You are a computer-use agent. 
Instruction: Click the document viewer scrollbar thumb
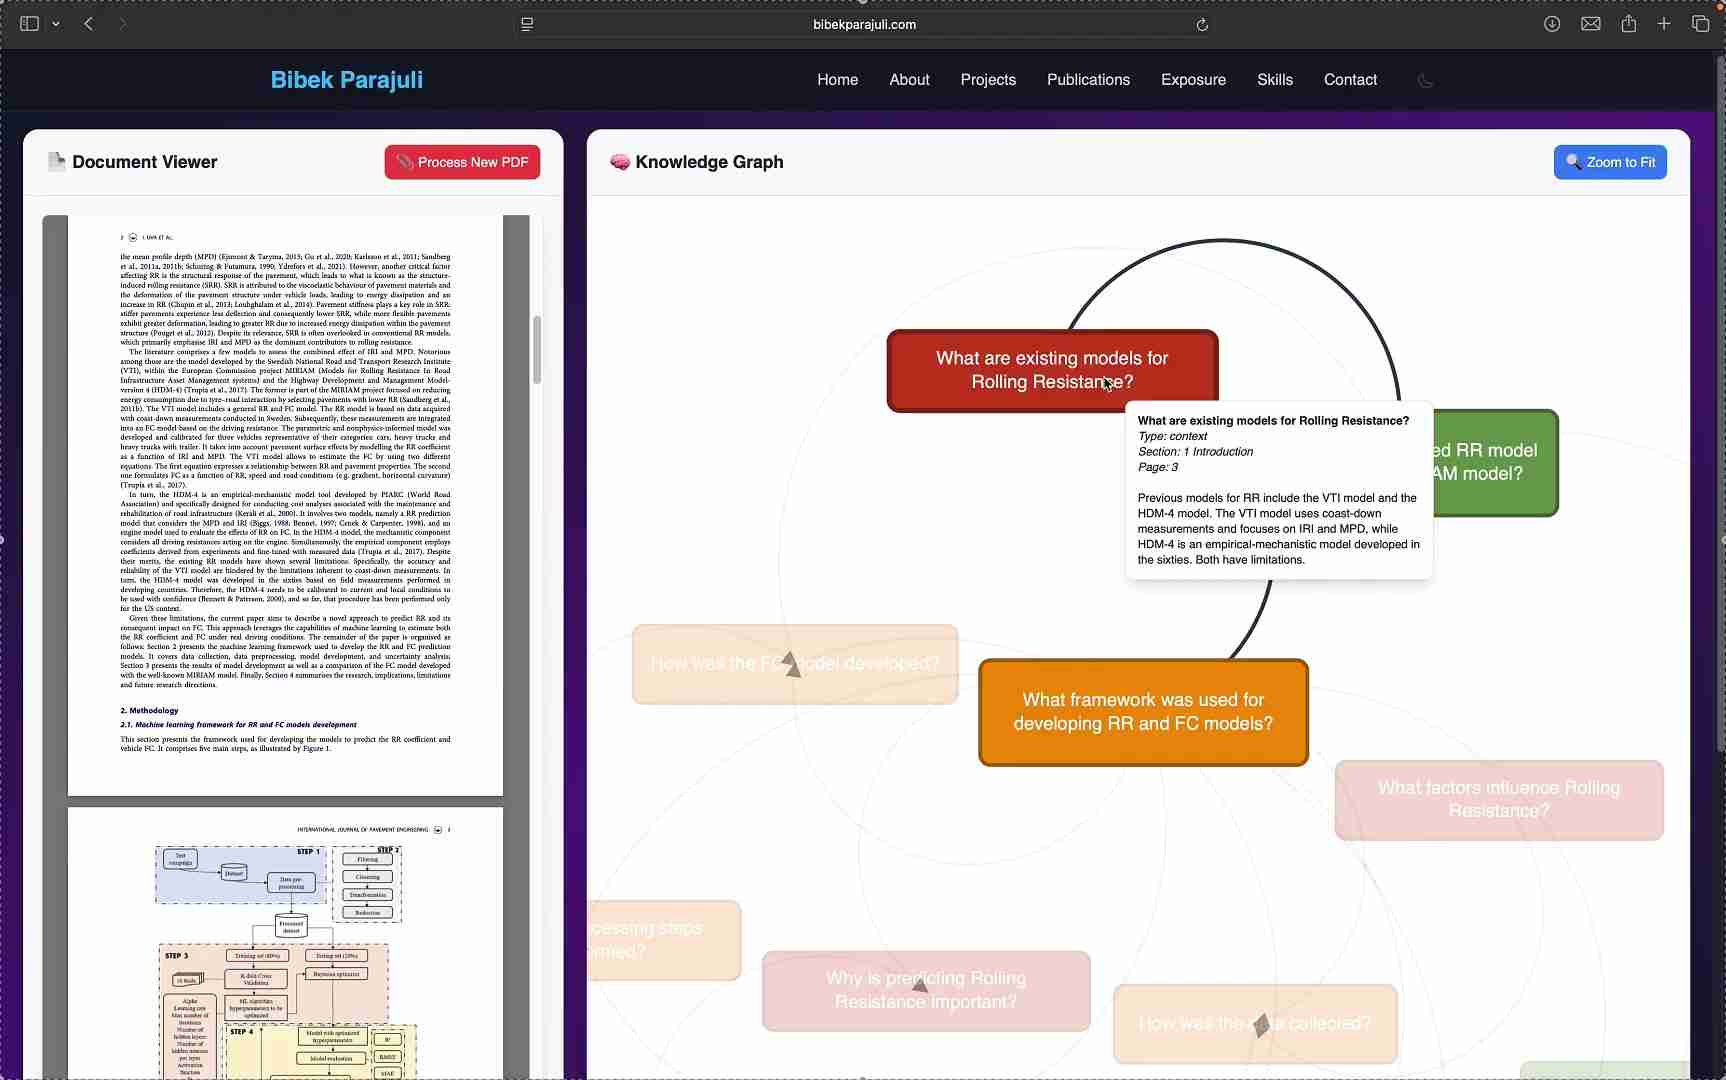[537, 350]
